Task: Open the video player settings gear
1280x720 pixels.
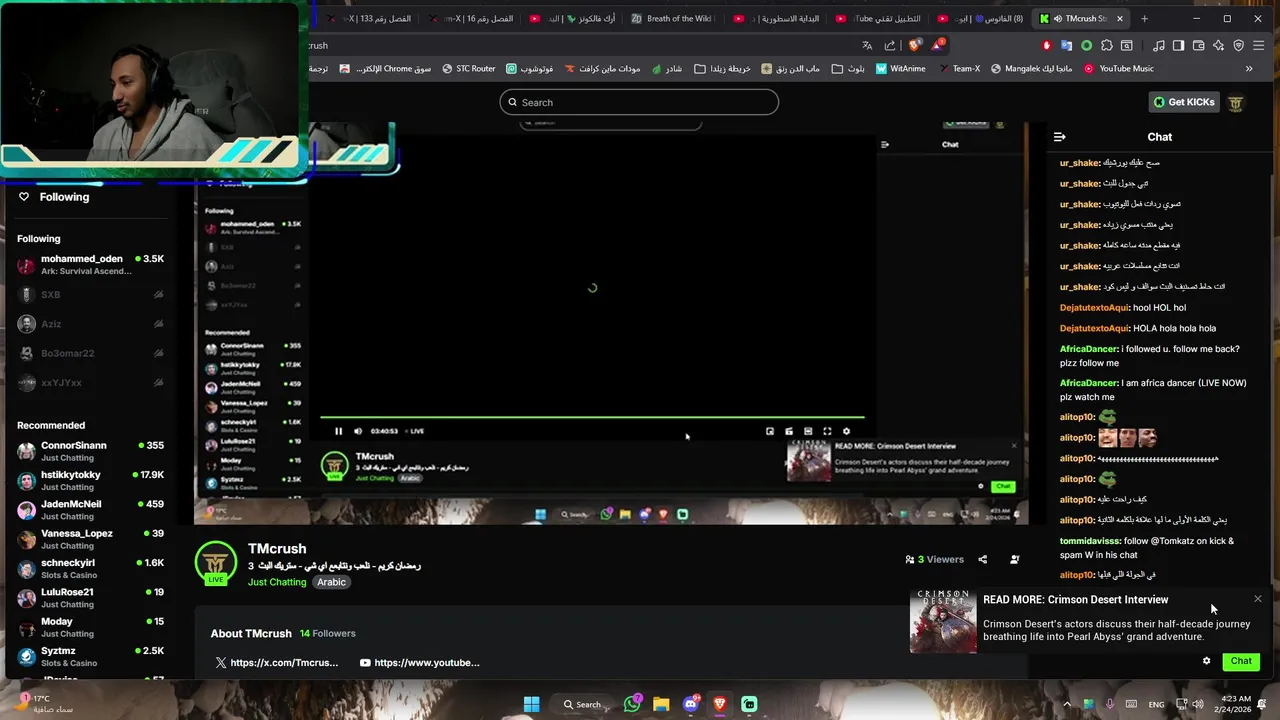Action: point(846,431)
